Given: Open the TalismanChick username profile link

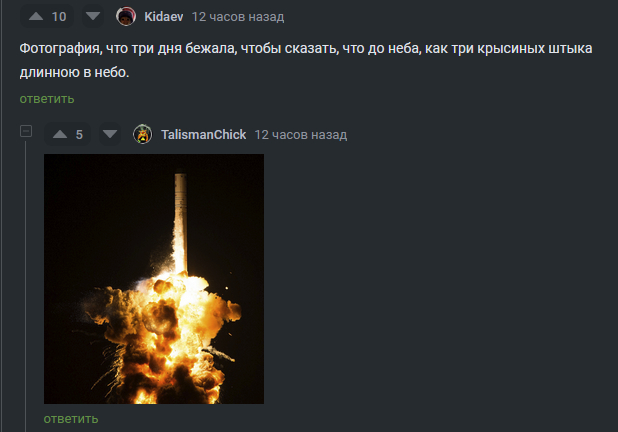Looking at the screenshot, I should coord(203,135).
